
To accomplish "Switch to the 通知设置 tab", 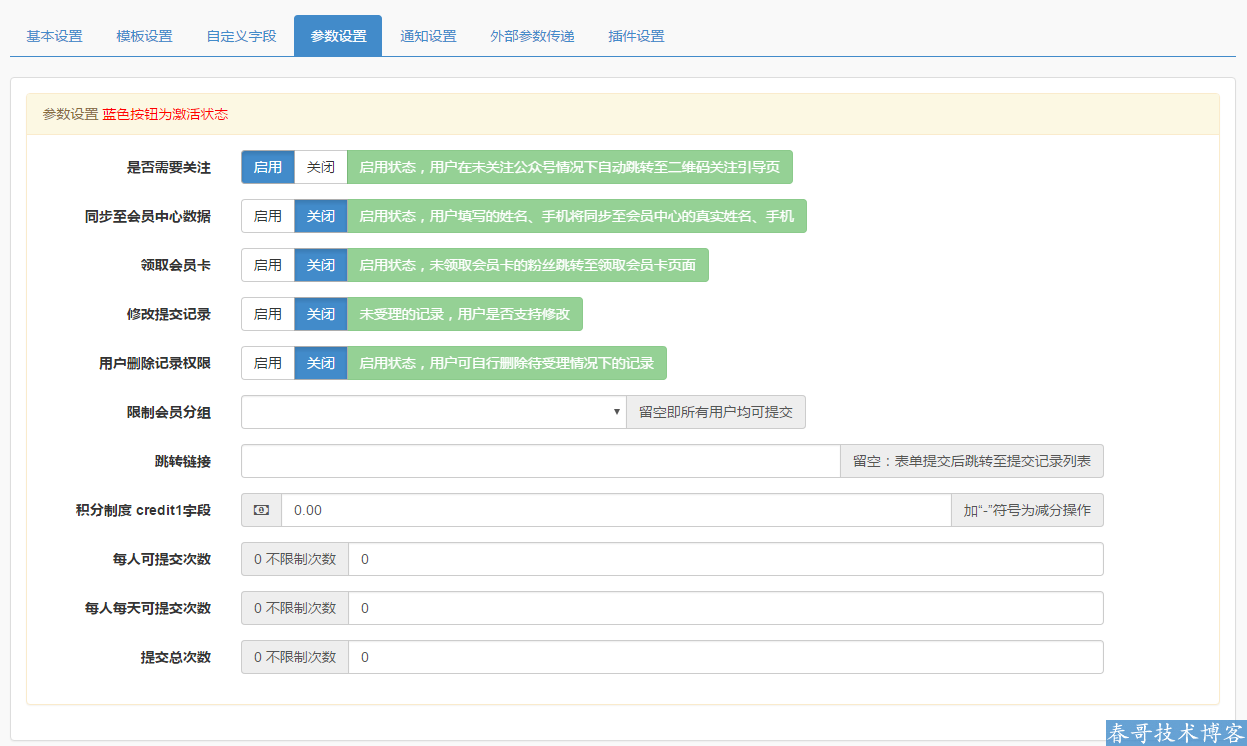I will [428, 34].
